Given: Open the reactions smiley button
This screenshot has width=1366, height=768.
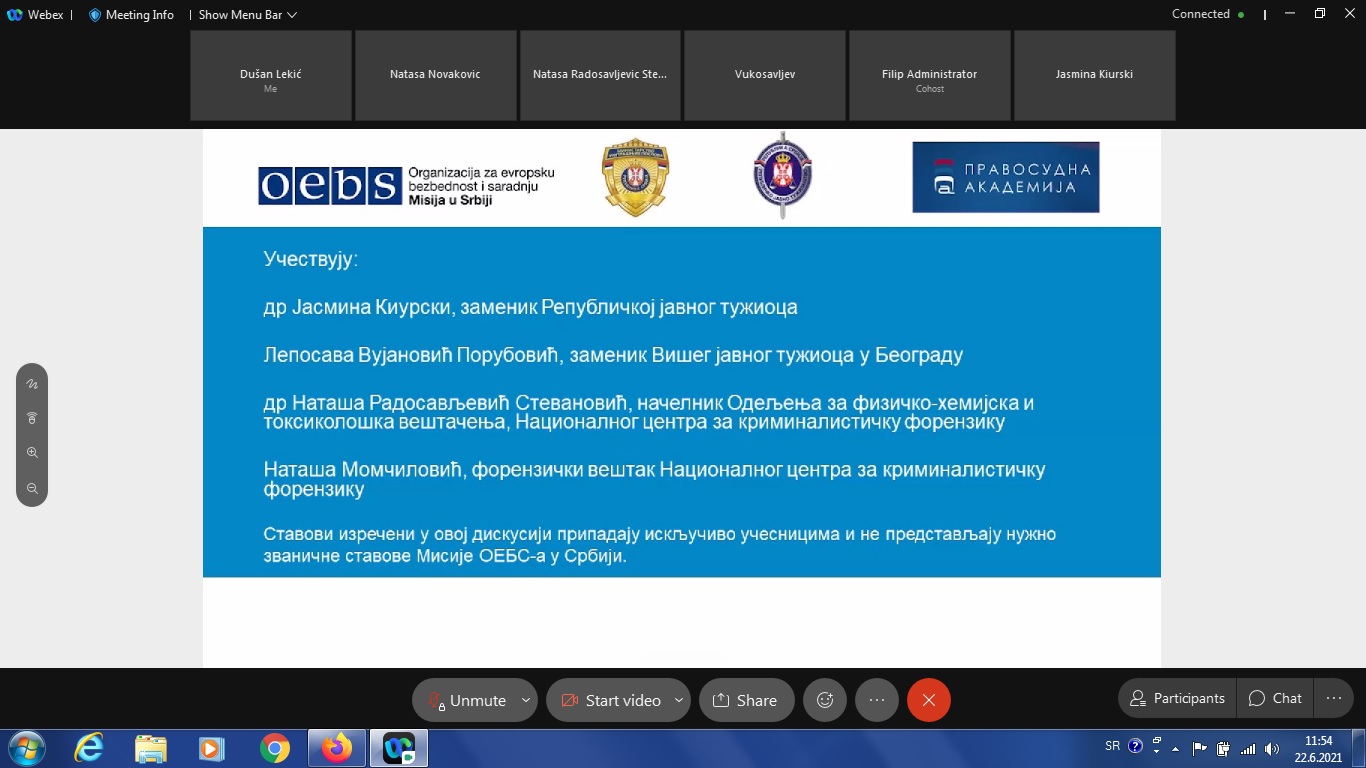Looking at the screenshot, I should pos(825,700).
